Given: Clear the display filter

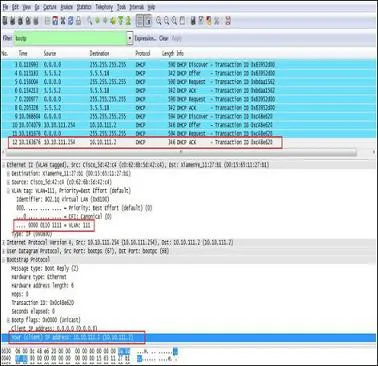Looking at the screenshot, I should click(164, 38).
